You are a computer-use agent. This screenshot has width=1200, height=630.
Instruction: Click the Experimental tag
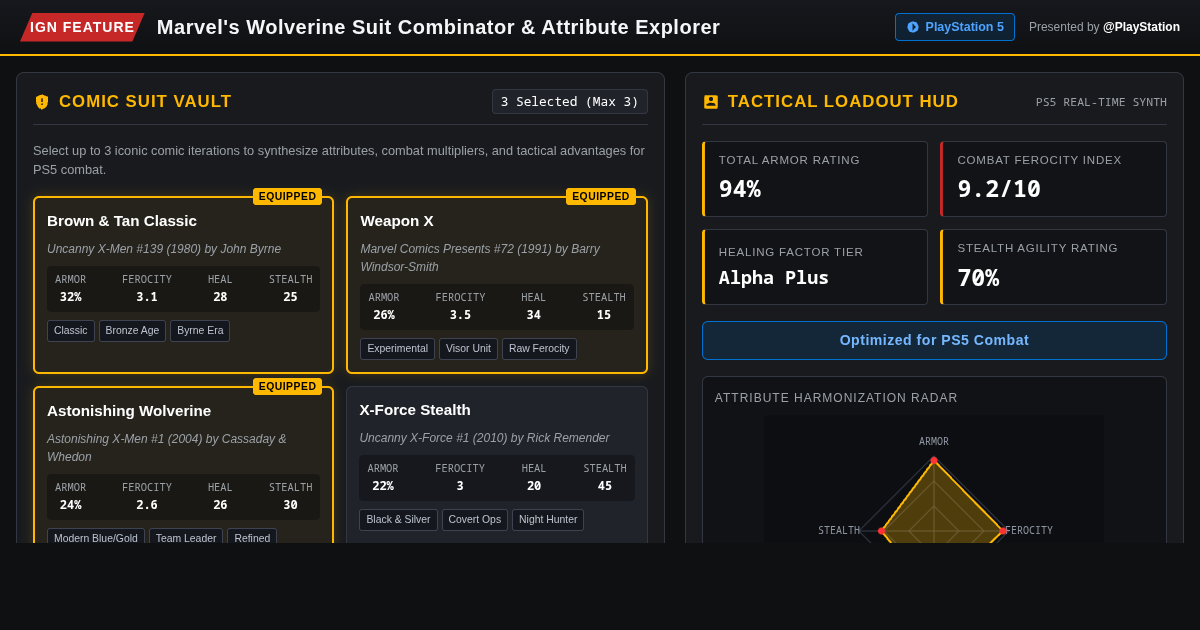tap(397, 349)
